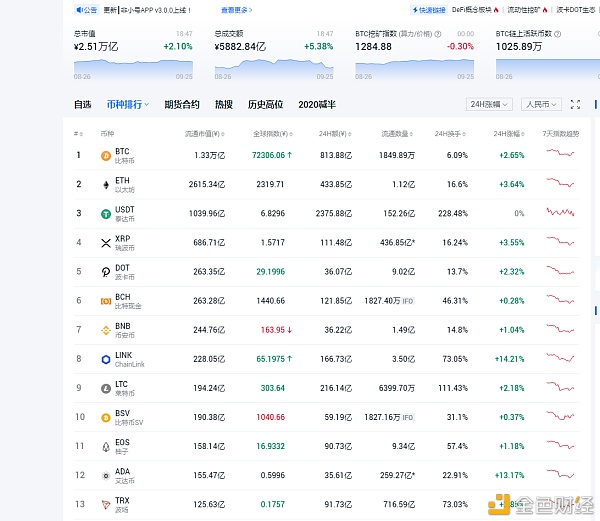Viewport: 600px width, 521px height.
Task: Click the TRX Tron coin icon
Action: click(x=106, y=505)
